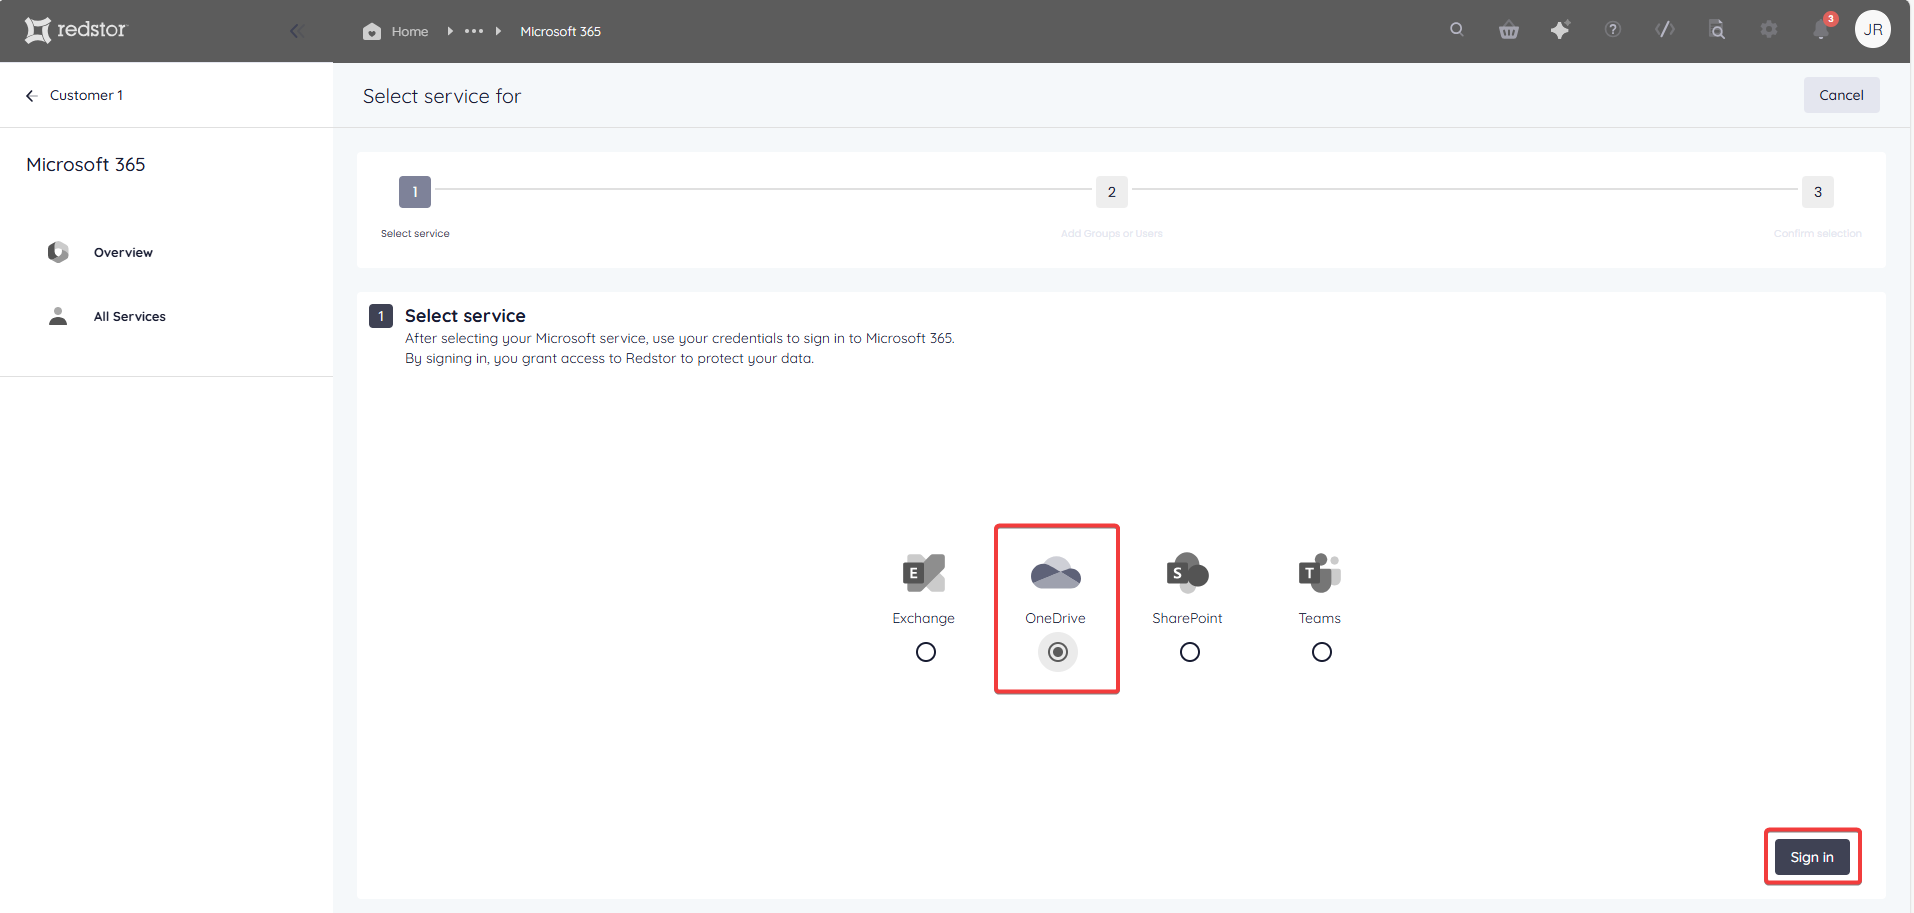This screenshot has width=1914, height=913.
Task: Click the Exchange service icon
Action: pyautogui.click(x=924, y=573)
